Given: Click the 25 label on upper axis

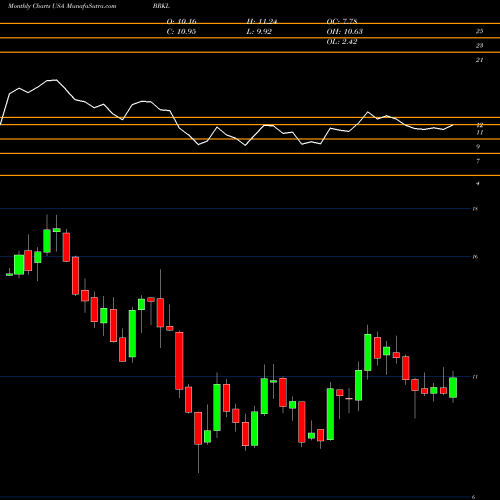Looking at the screenshot, I should (x=479, y=31).
